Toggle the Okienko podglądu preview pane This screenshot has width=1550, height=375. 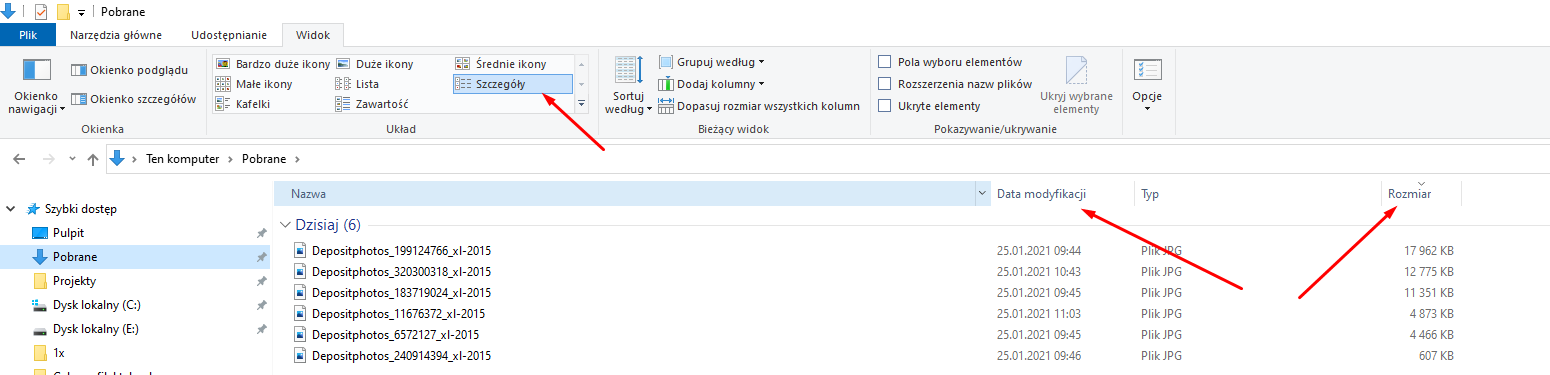click(x=130, y=70)
